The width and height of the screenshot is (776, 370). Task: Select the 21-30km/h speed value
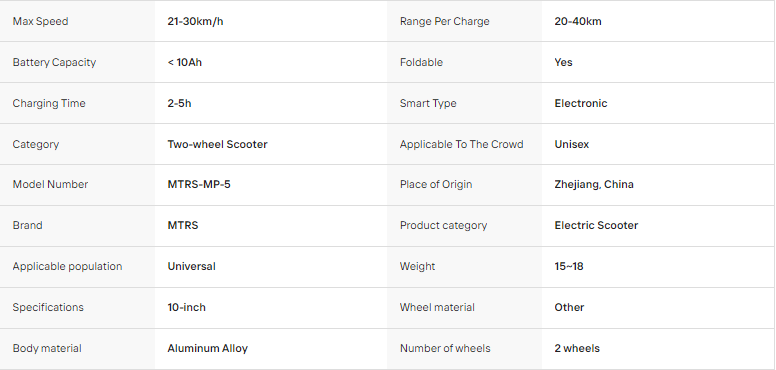click(195, 21)
